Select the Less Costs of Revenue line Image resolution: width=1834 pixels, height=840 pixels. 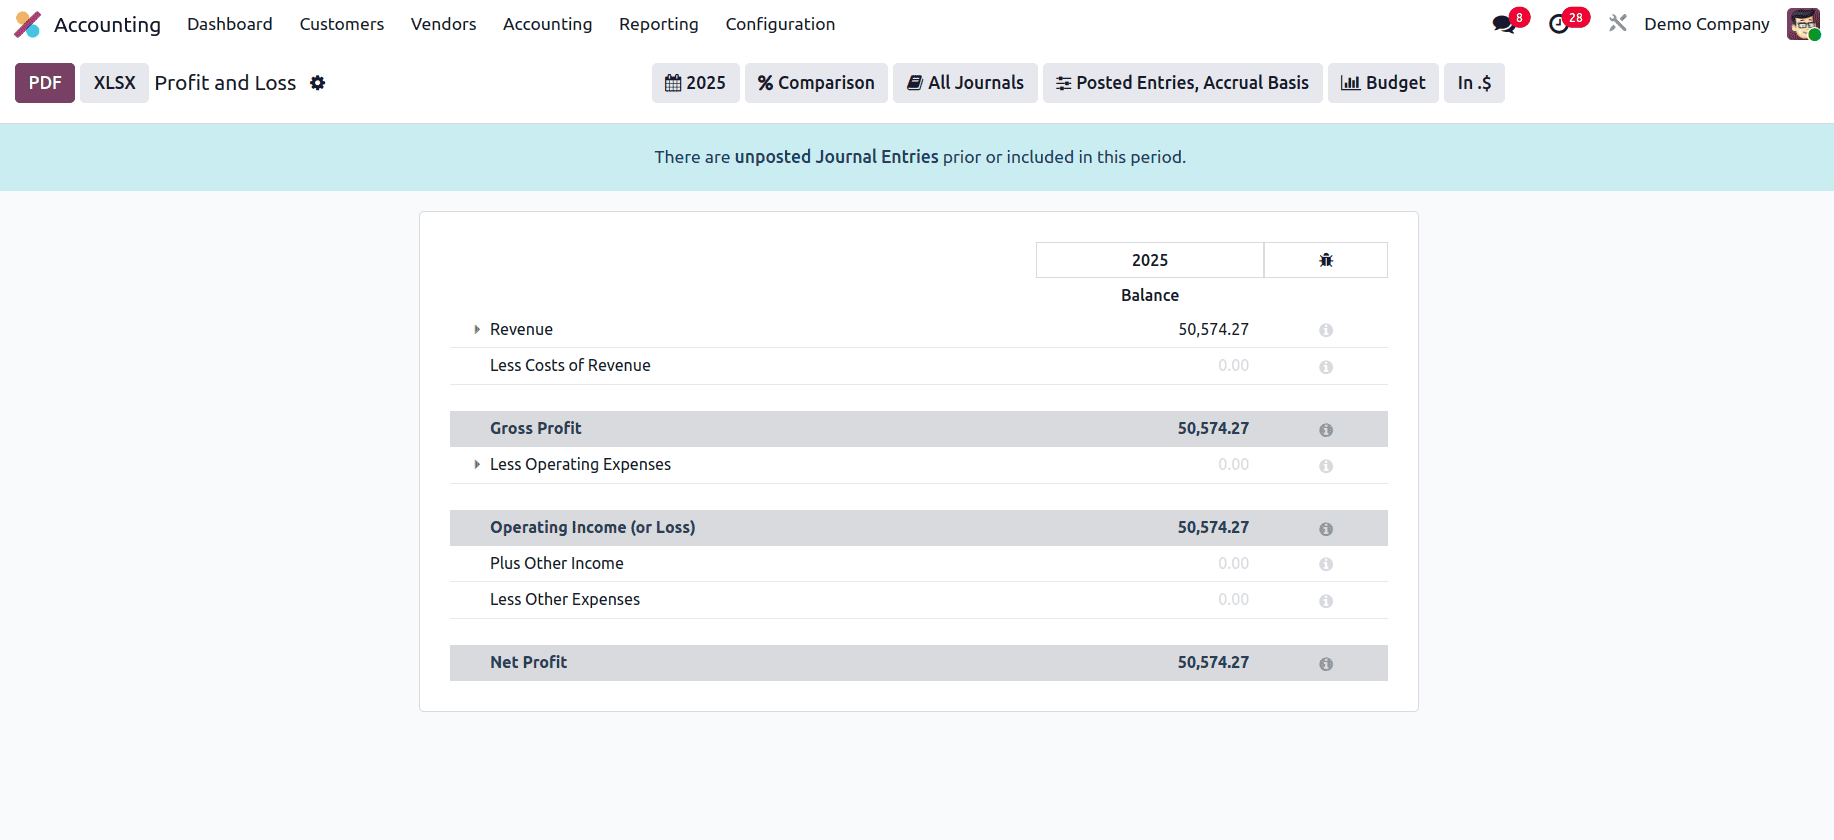point(570,365)
